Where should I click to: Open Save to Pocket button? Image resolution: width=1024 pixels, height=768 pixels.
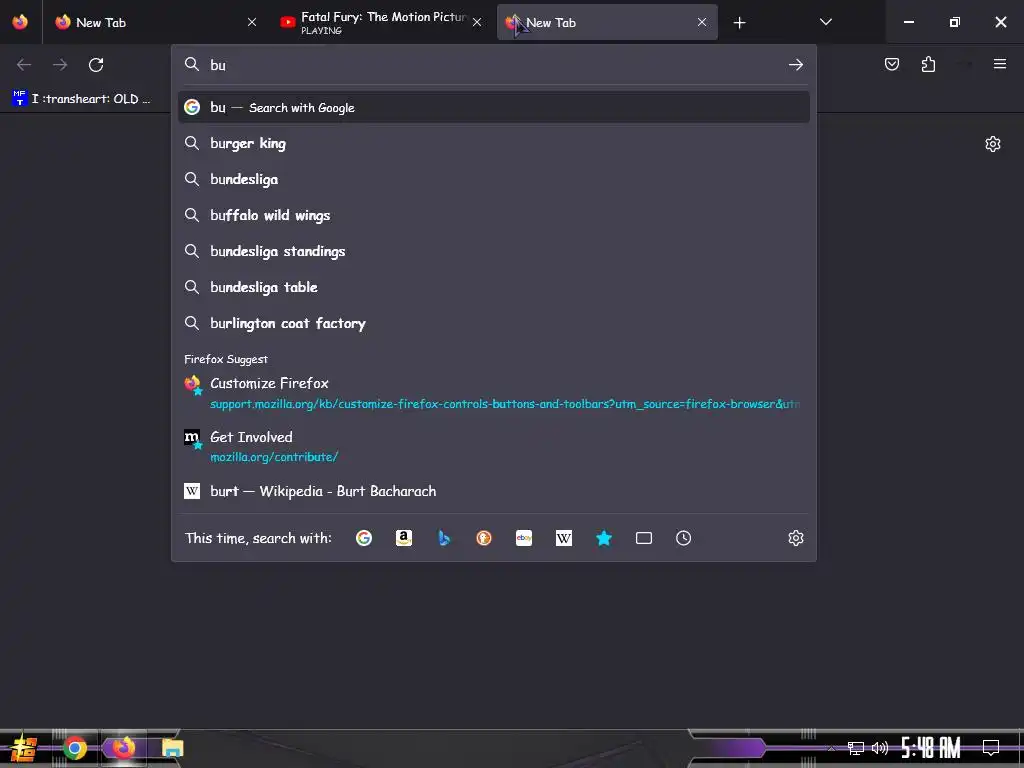[x=892, y=64]
